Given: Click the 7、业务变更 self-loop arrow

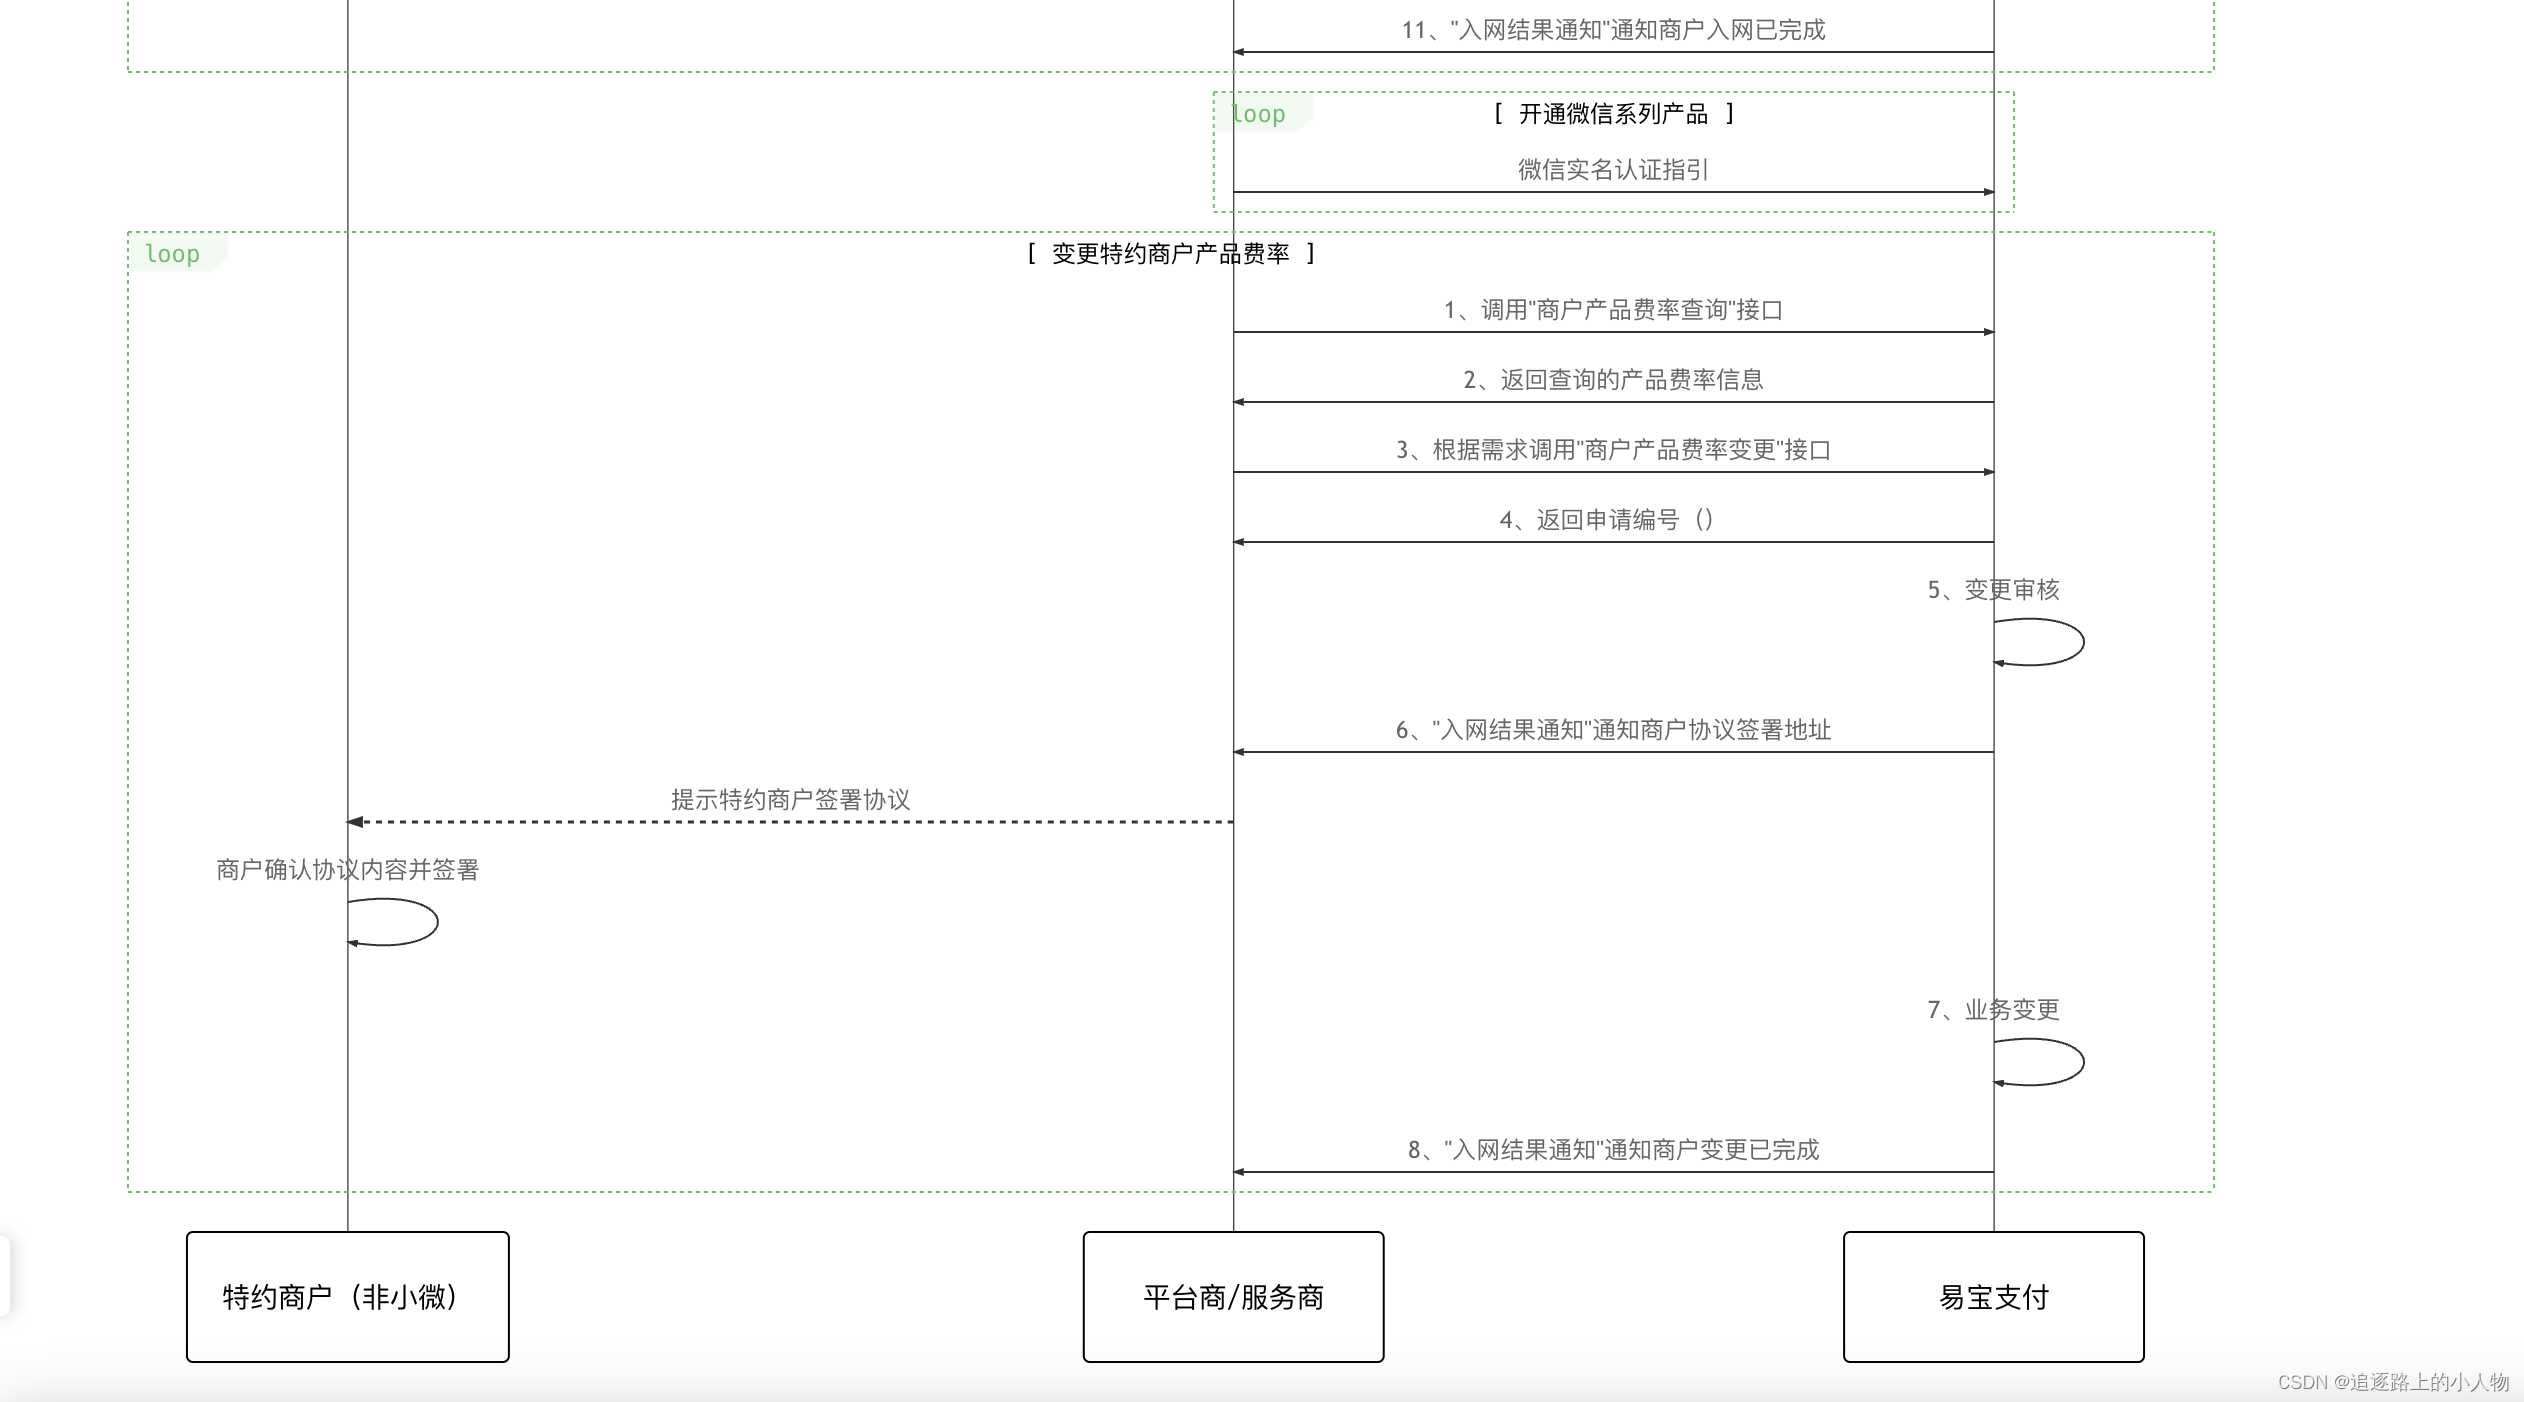Looking at the screenshot, I should pos(2040,1062).
